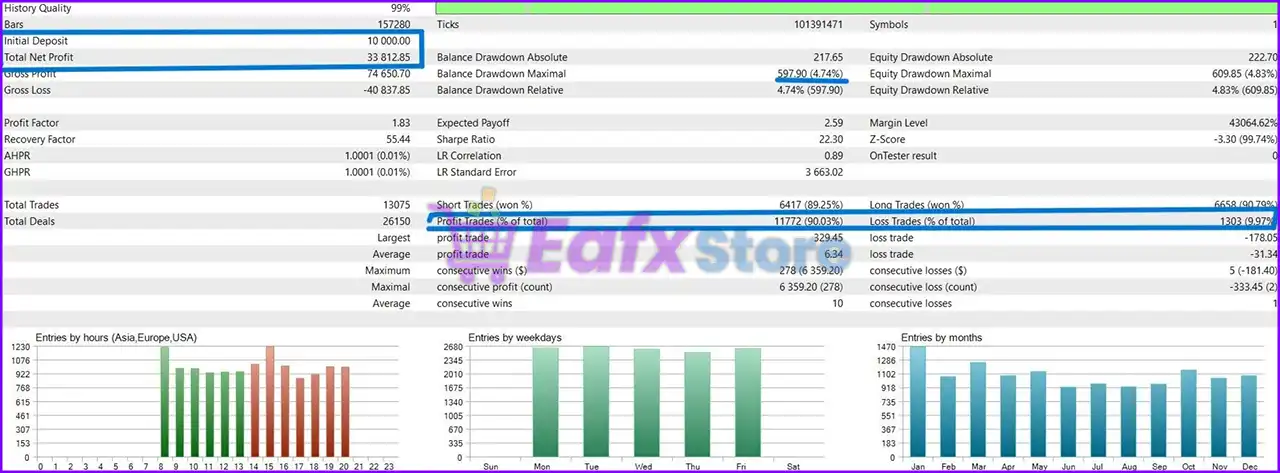
Task: Click the Friday bar in weekdays chart
Action: (x=748, y=402)
